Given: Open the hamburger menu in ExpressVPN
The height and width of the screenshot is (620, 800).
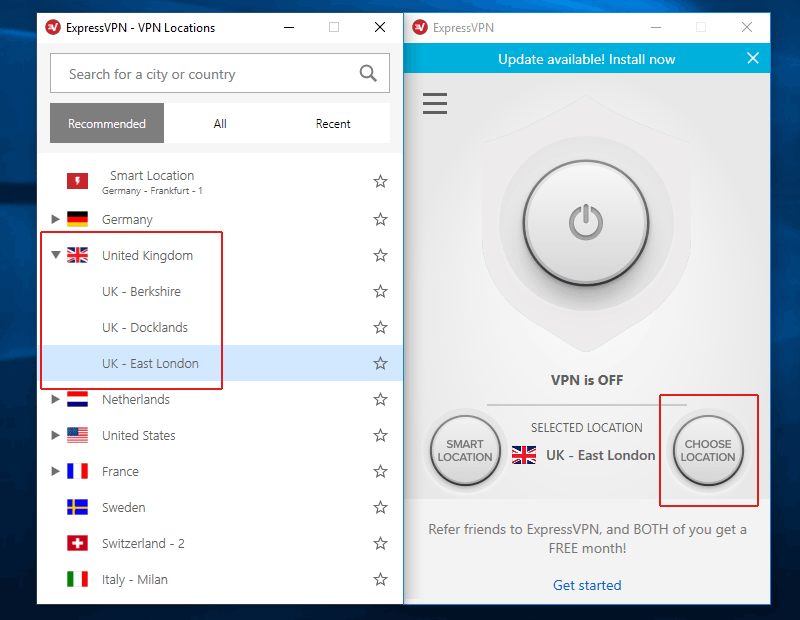Looking at the screenshot, I should pyautogui.click(x=435, y=104).
